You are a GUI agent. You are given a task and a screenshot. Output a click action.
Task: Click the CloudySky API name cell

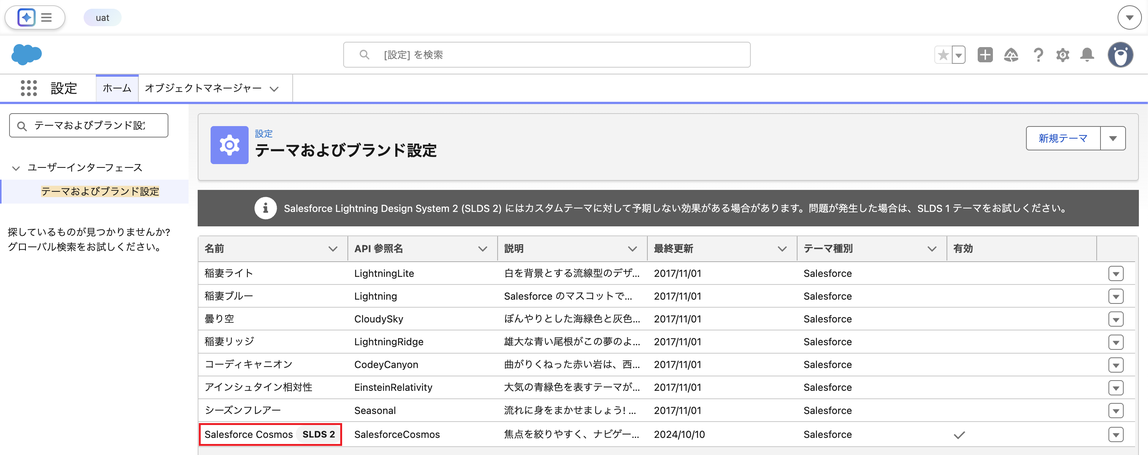coord(379,319)
